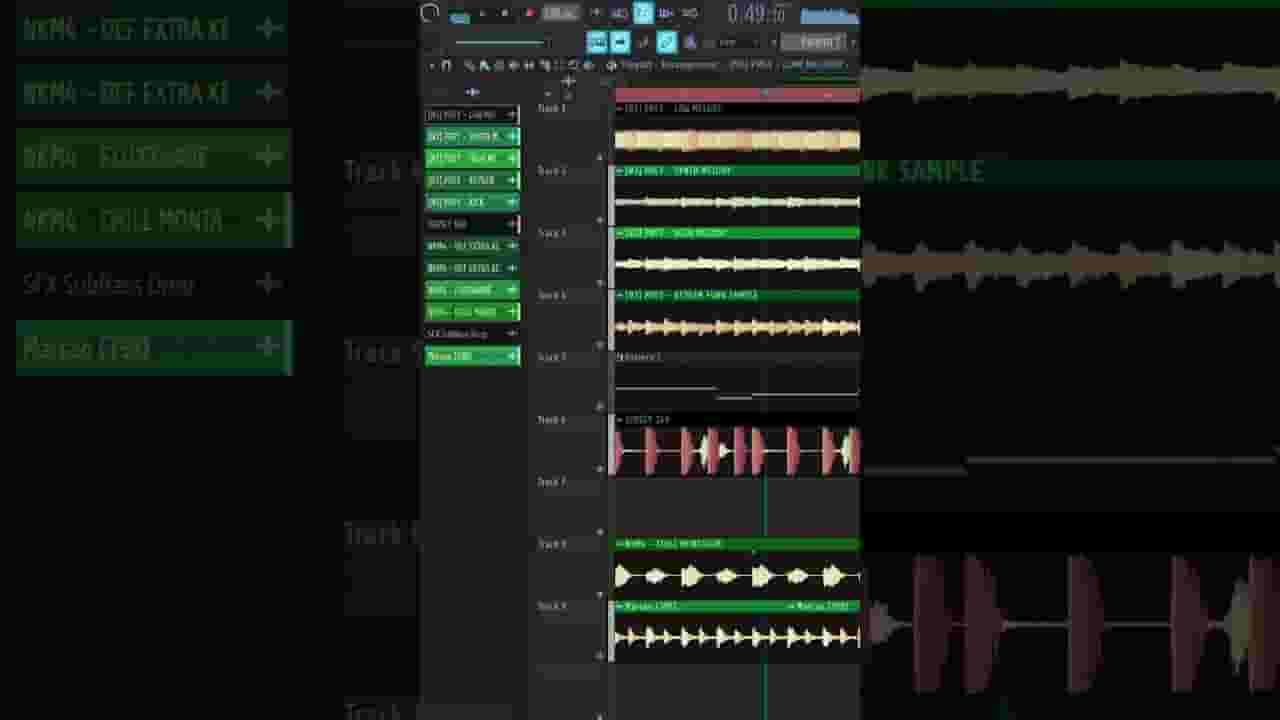Select the Track 6 header label
The width and height of the screenshot is (1280, 720).
(x=552, y=420)
